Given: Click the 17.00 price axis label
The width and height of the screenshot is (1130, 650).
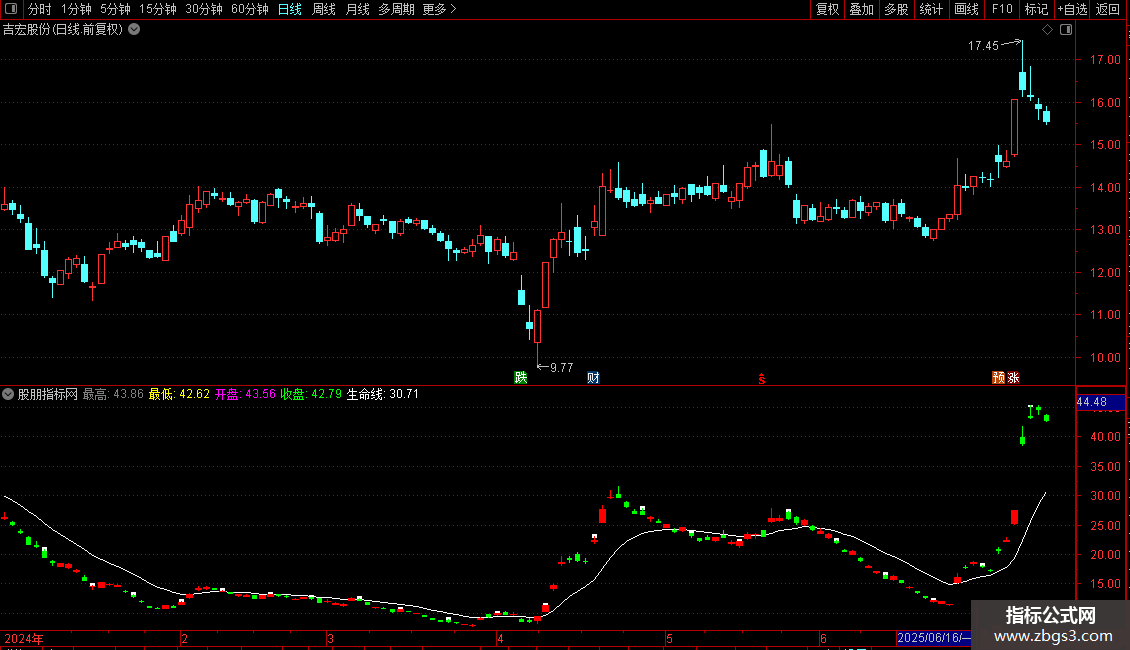Looking at the screenshot, I should click(1105, 60).
